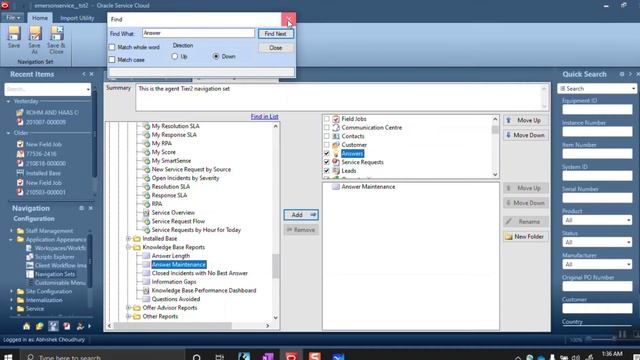Open the Workspaces/Workflows item icon
640x360 pixels.
[29, 248]
